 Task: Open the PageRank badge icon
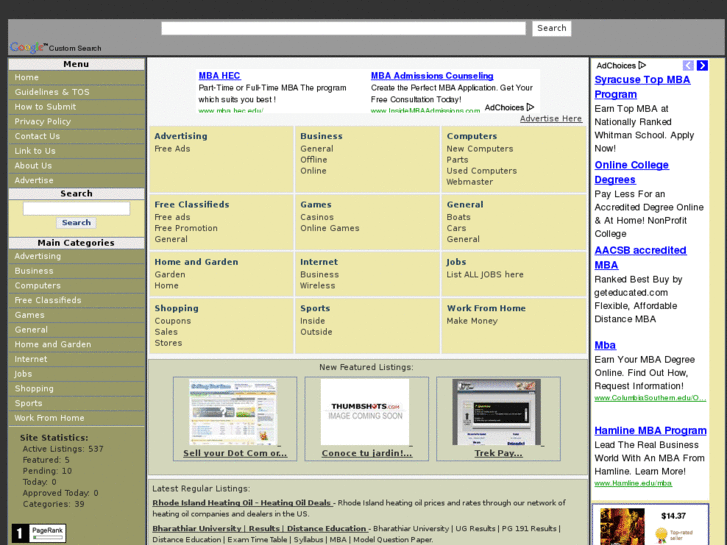coord(39,533)
